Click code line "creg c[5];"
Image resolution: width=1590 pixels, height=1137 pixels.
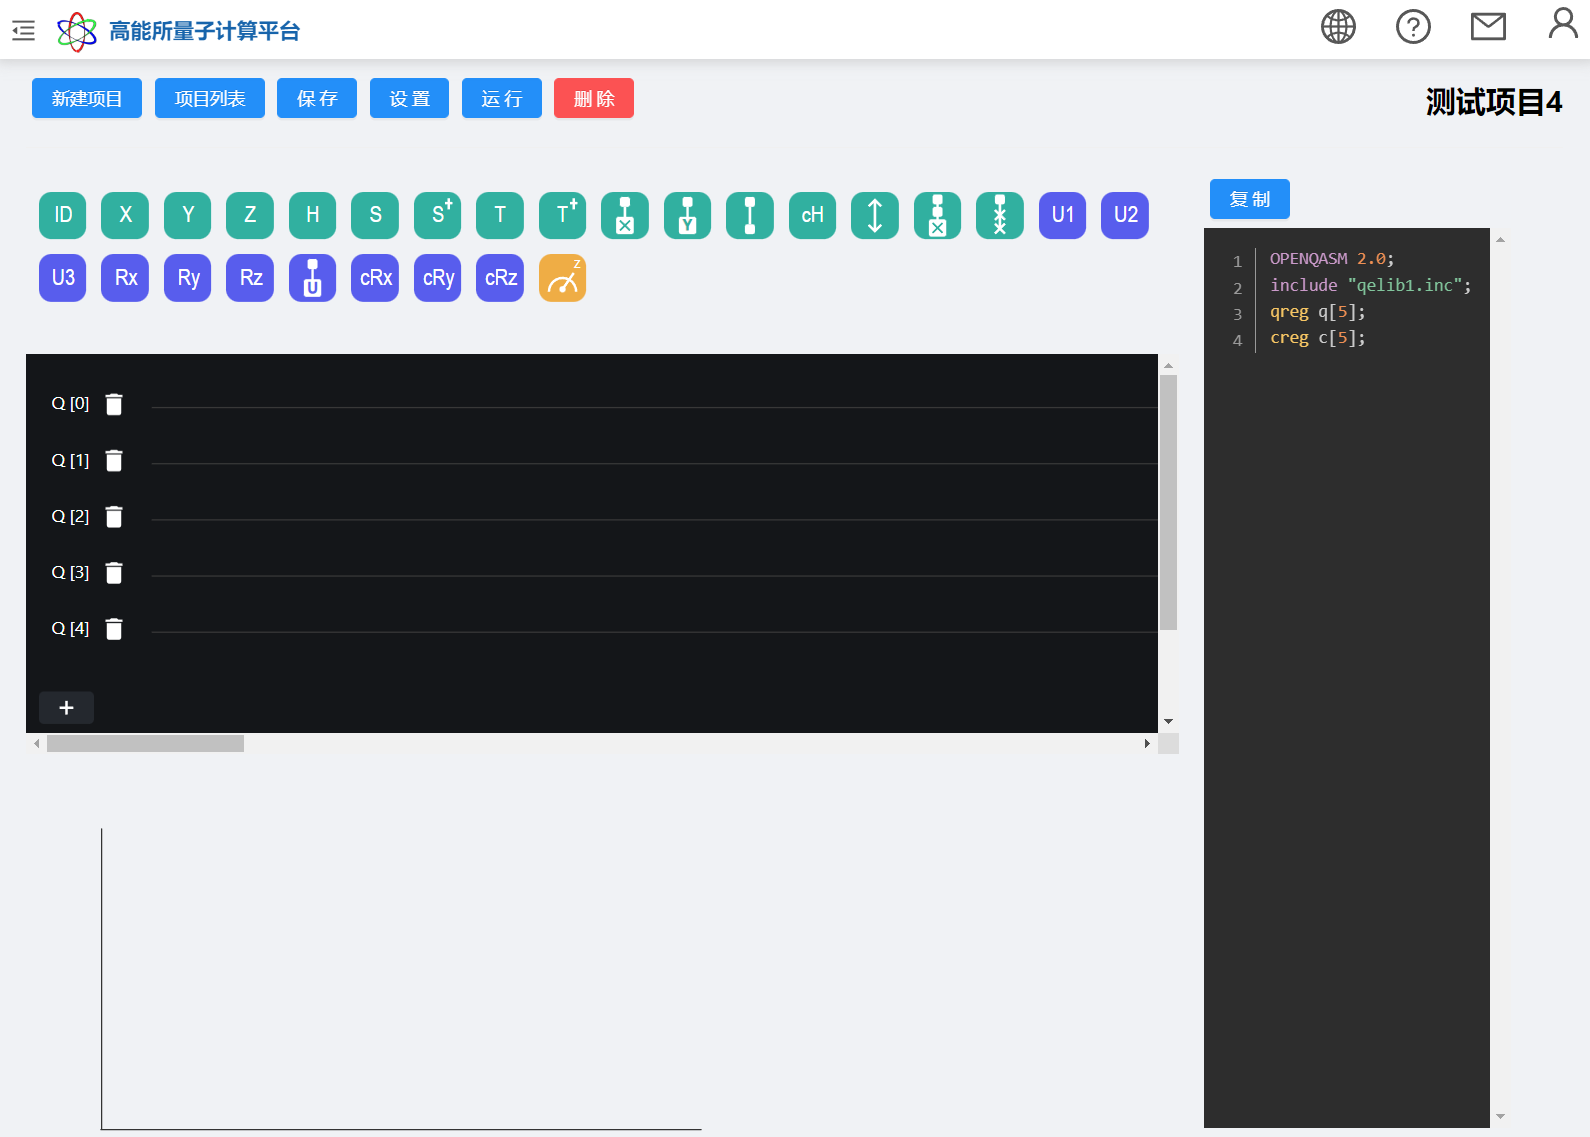point(1317,338)
